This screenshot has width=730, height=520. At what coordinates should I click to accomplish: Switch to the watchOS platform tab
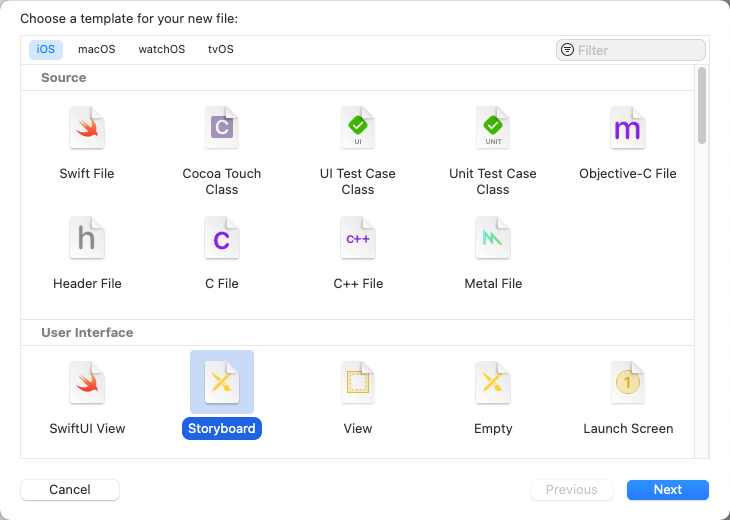point(161,49)
